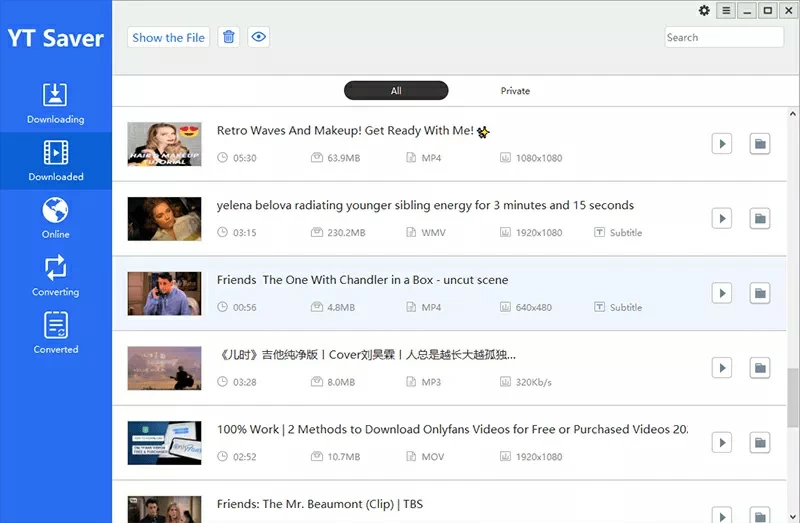Open the Downloading section in sidebar
This screenshot has width=800, height=523.
tap(55, 103)
